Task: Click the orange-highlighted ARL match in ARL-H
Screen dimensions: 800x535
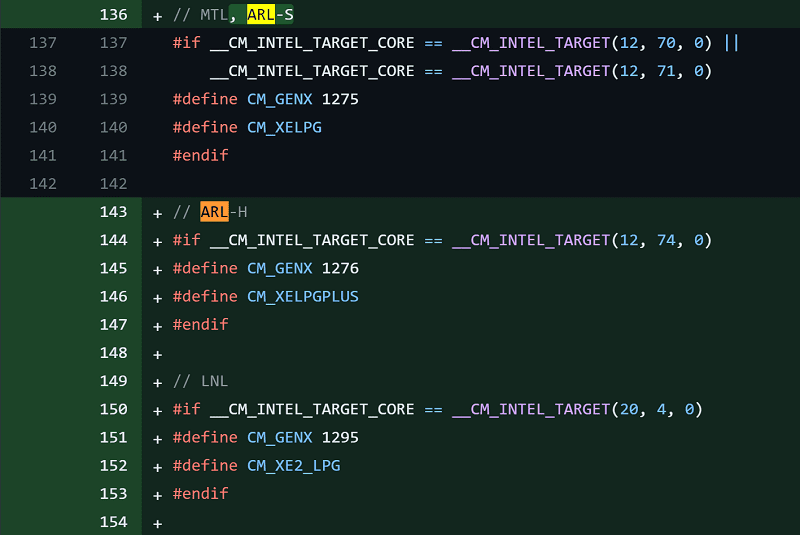Action: (x=214, y=212)
